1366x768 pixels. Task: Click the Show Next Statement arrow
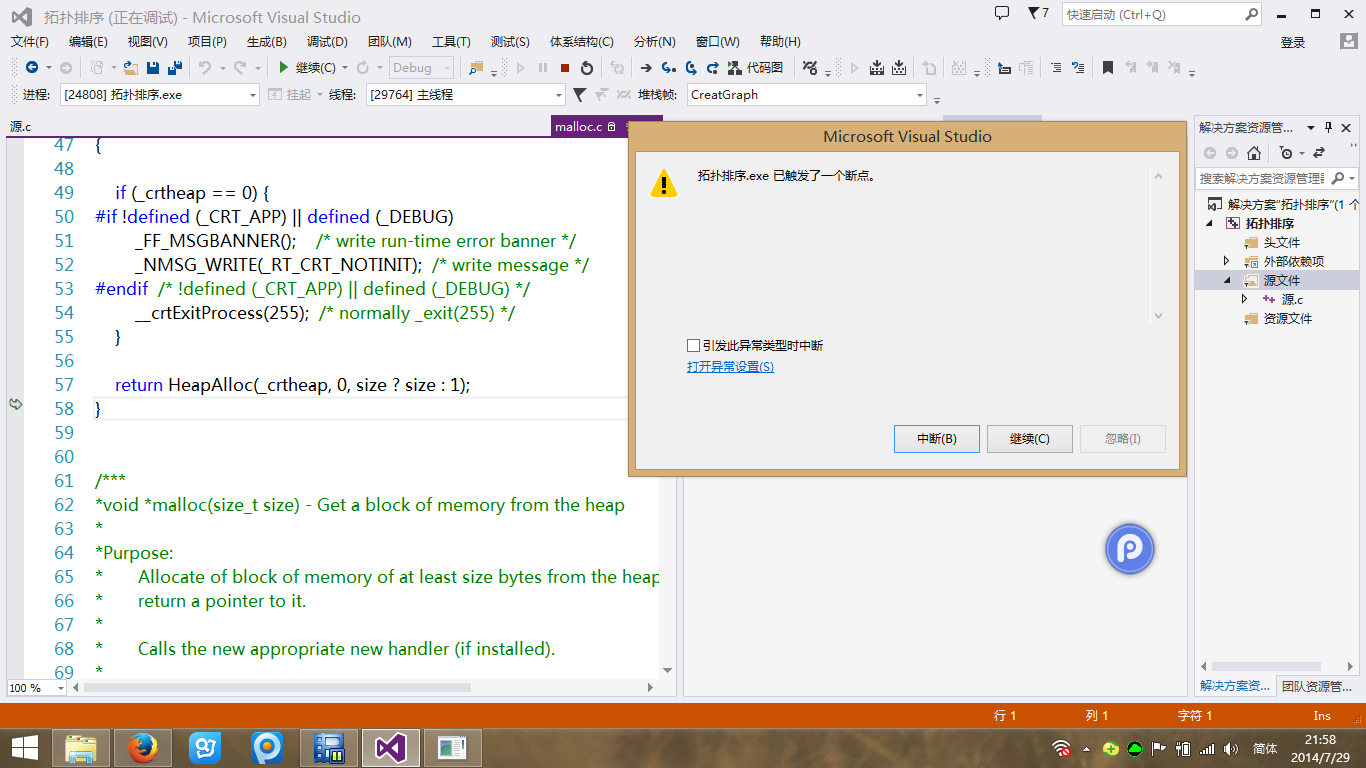click(x=646, y=68)
